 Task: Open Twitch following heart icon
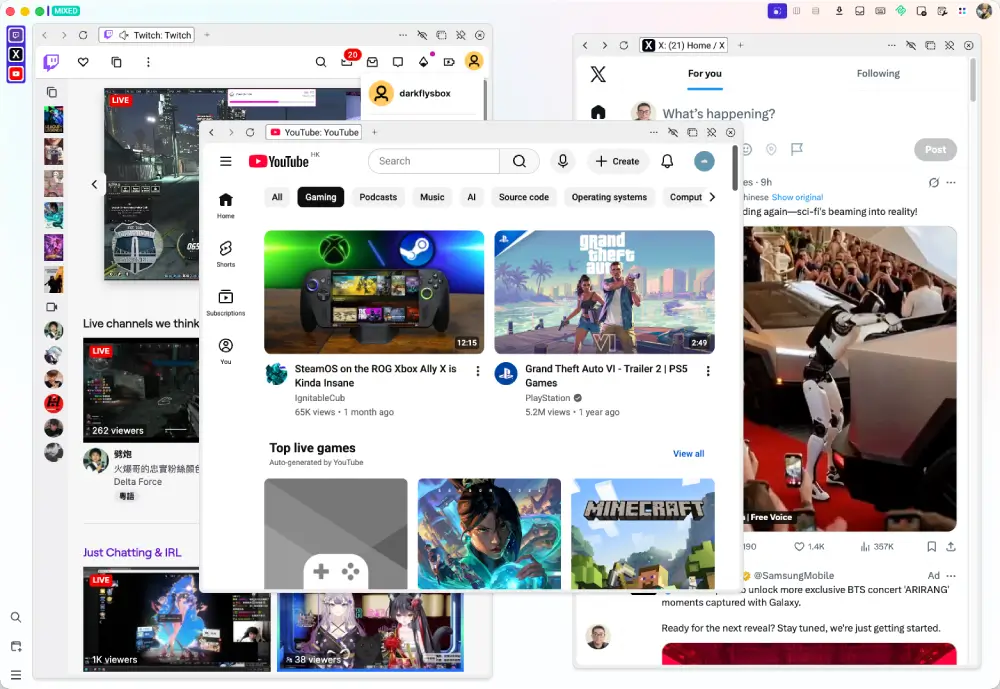tap(83, 62)
